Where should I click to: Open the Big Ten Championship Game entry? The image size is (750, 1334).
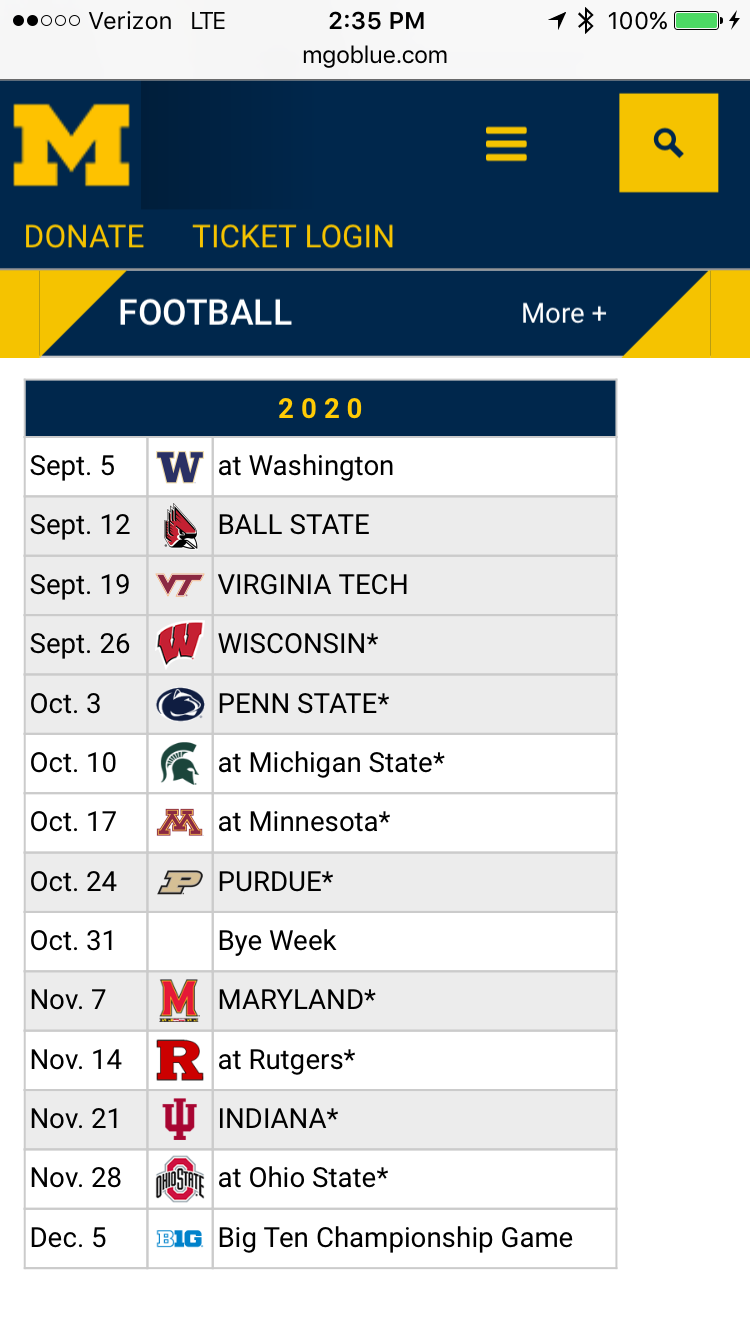point(395,1238)
